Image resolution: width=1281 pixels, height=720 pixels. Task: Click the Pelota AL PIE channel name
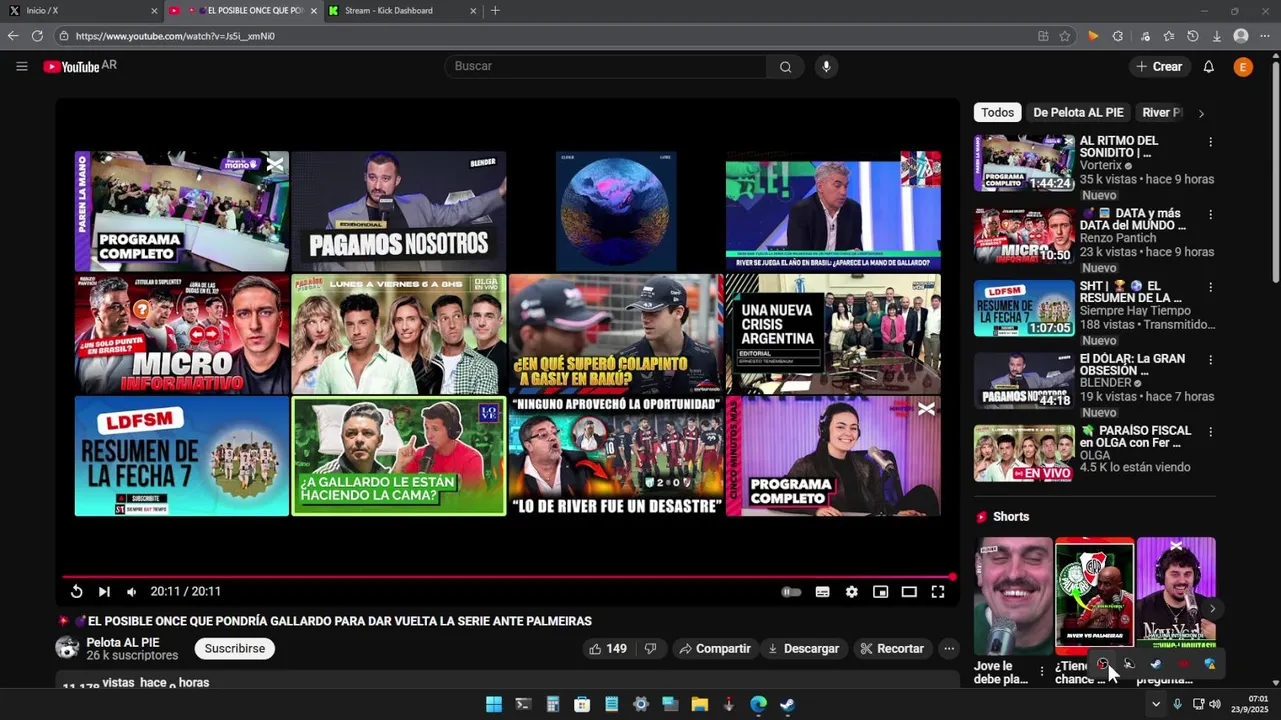click(x=123, y=642)
